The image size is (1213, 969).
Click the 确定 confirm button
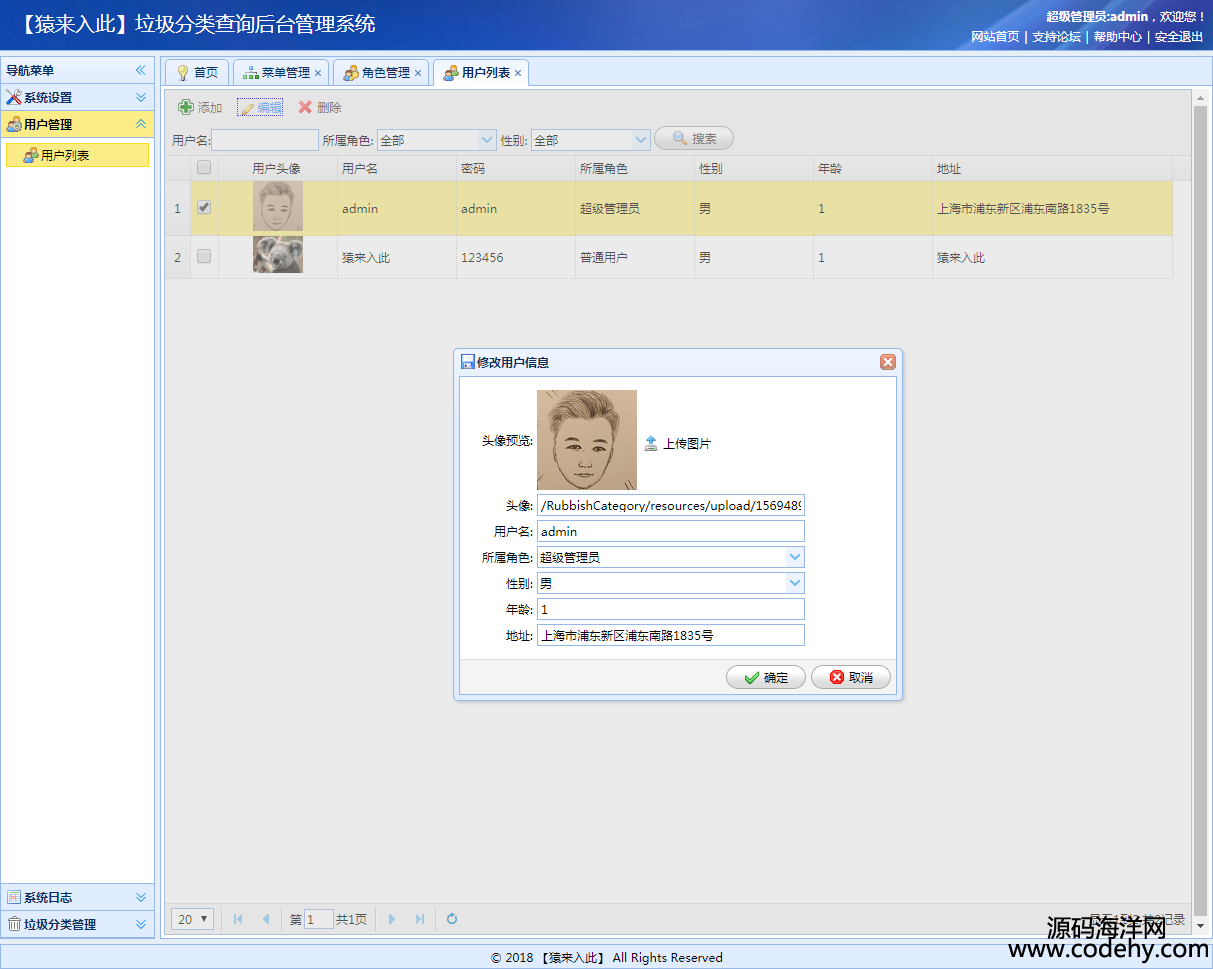point(766,677)
